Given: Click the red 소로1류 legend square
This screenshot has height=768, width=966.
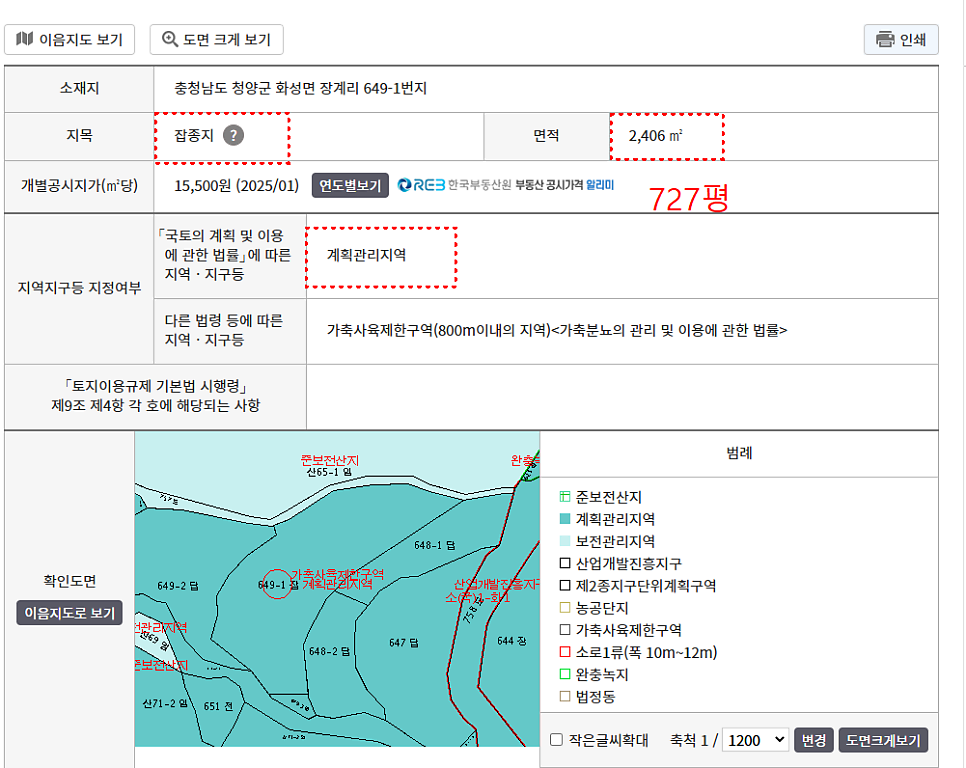Looking at the screenshot, I should [565, 653].
